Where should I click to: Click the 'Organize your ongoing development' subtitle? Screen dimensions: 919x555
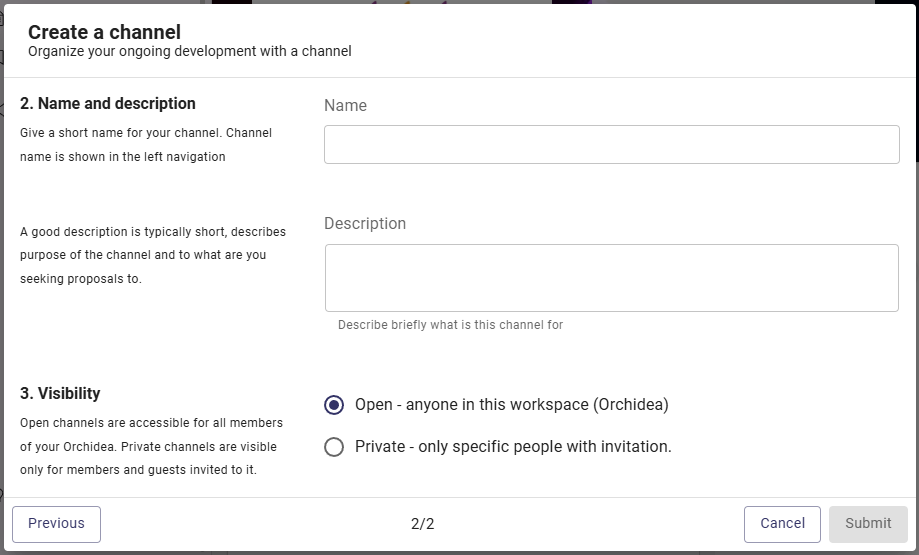[x=190, y=52]
